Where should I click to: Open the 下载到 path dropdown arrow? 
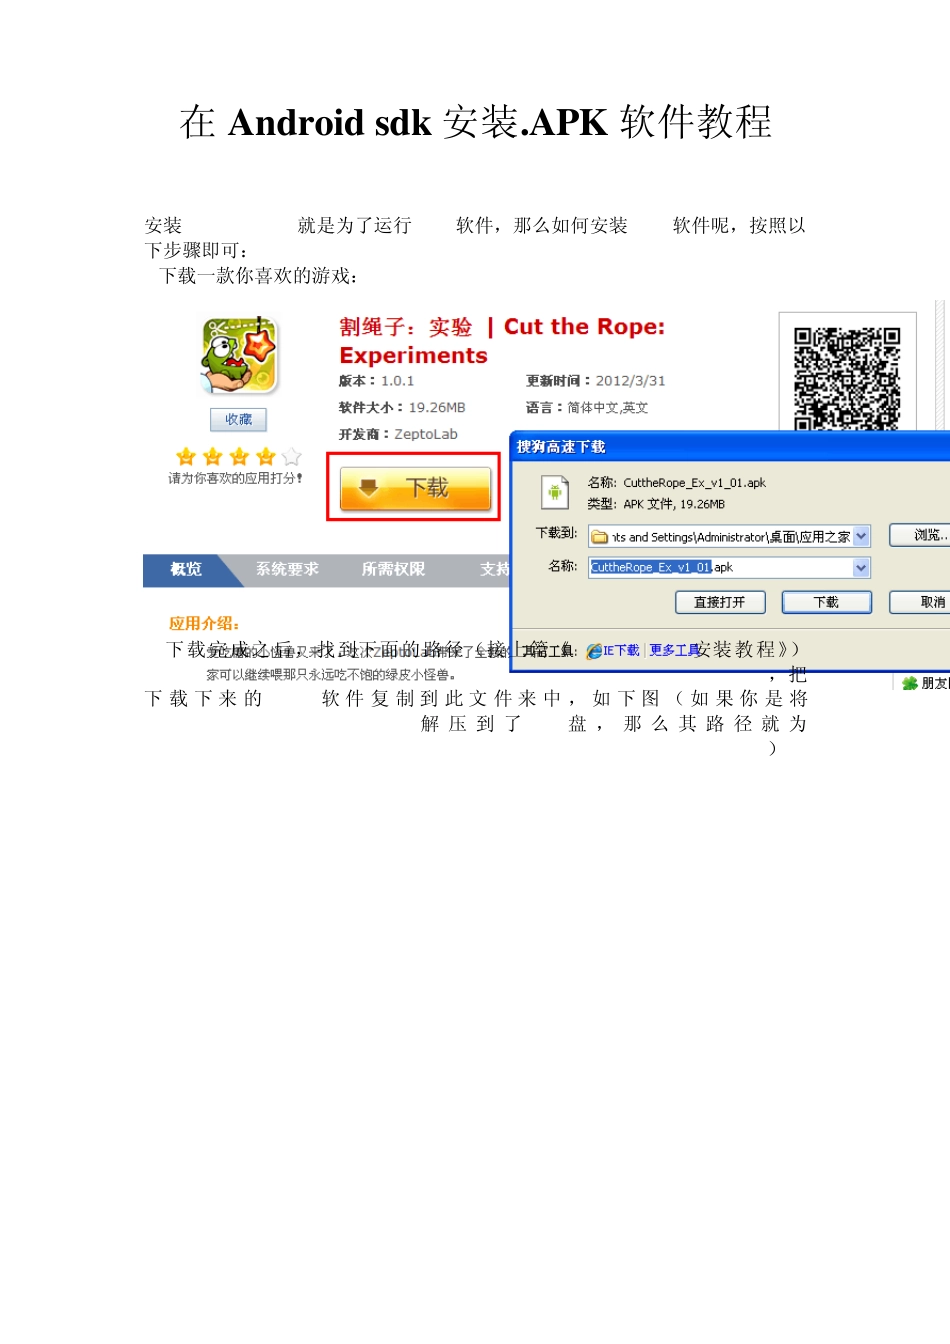[x=861, y=537]
